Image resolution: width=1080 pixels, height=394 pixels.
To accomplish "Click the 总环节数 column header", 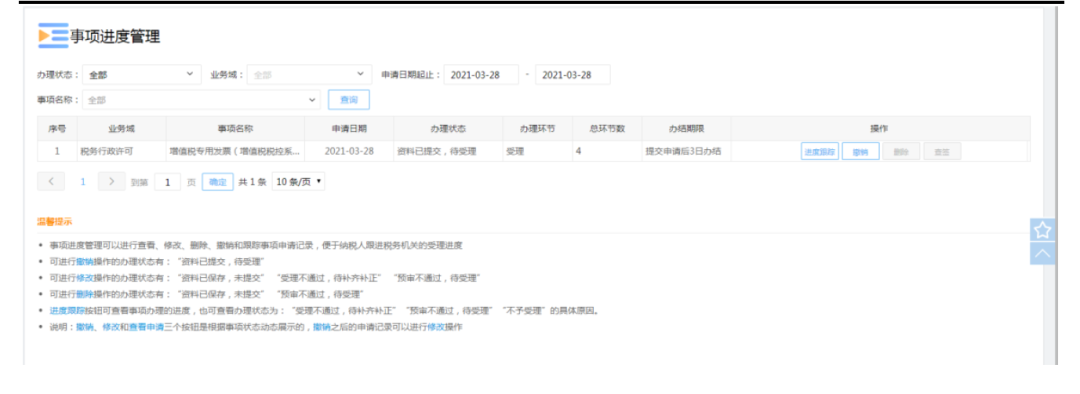I will click(x=607, y=129).
